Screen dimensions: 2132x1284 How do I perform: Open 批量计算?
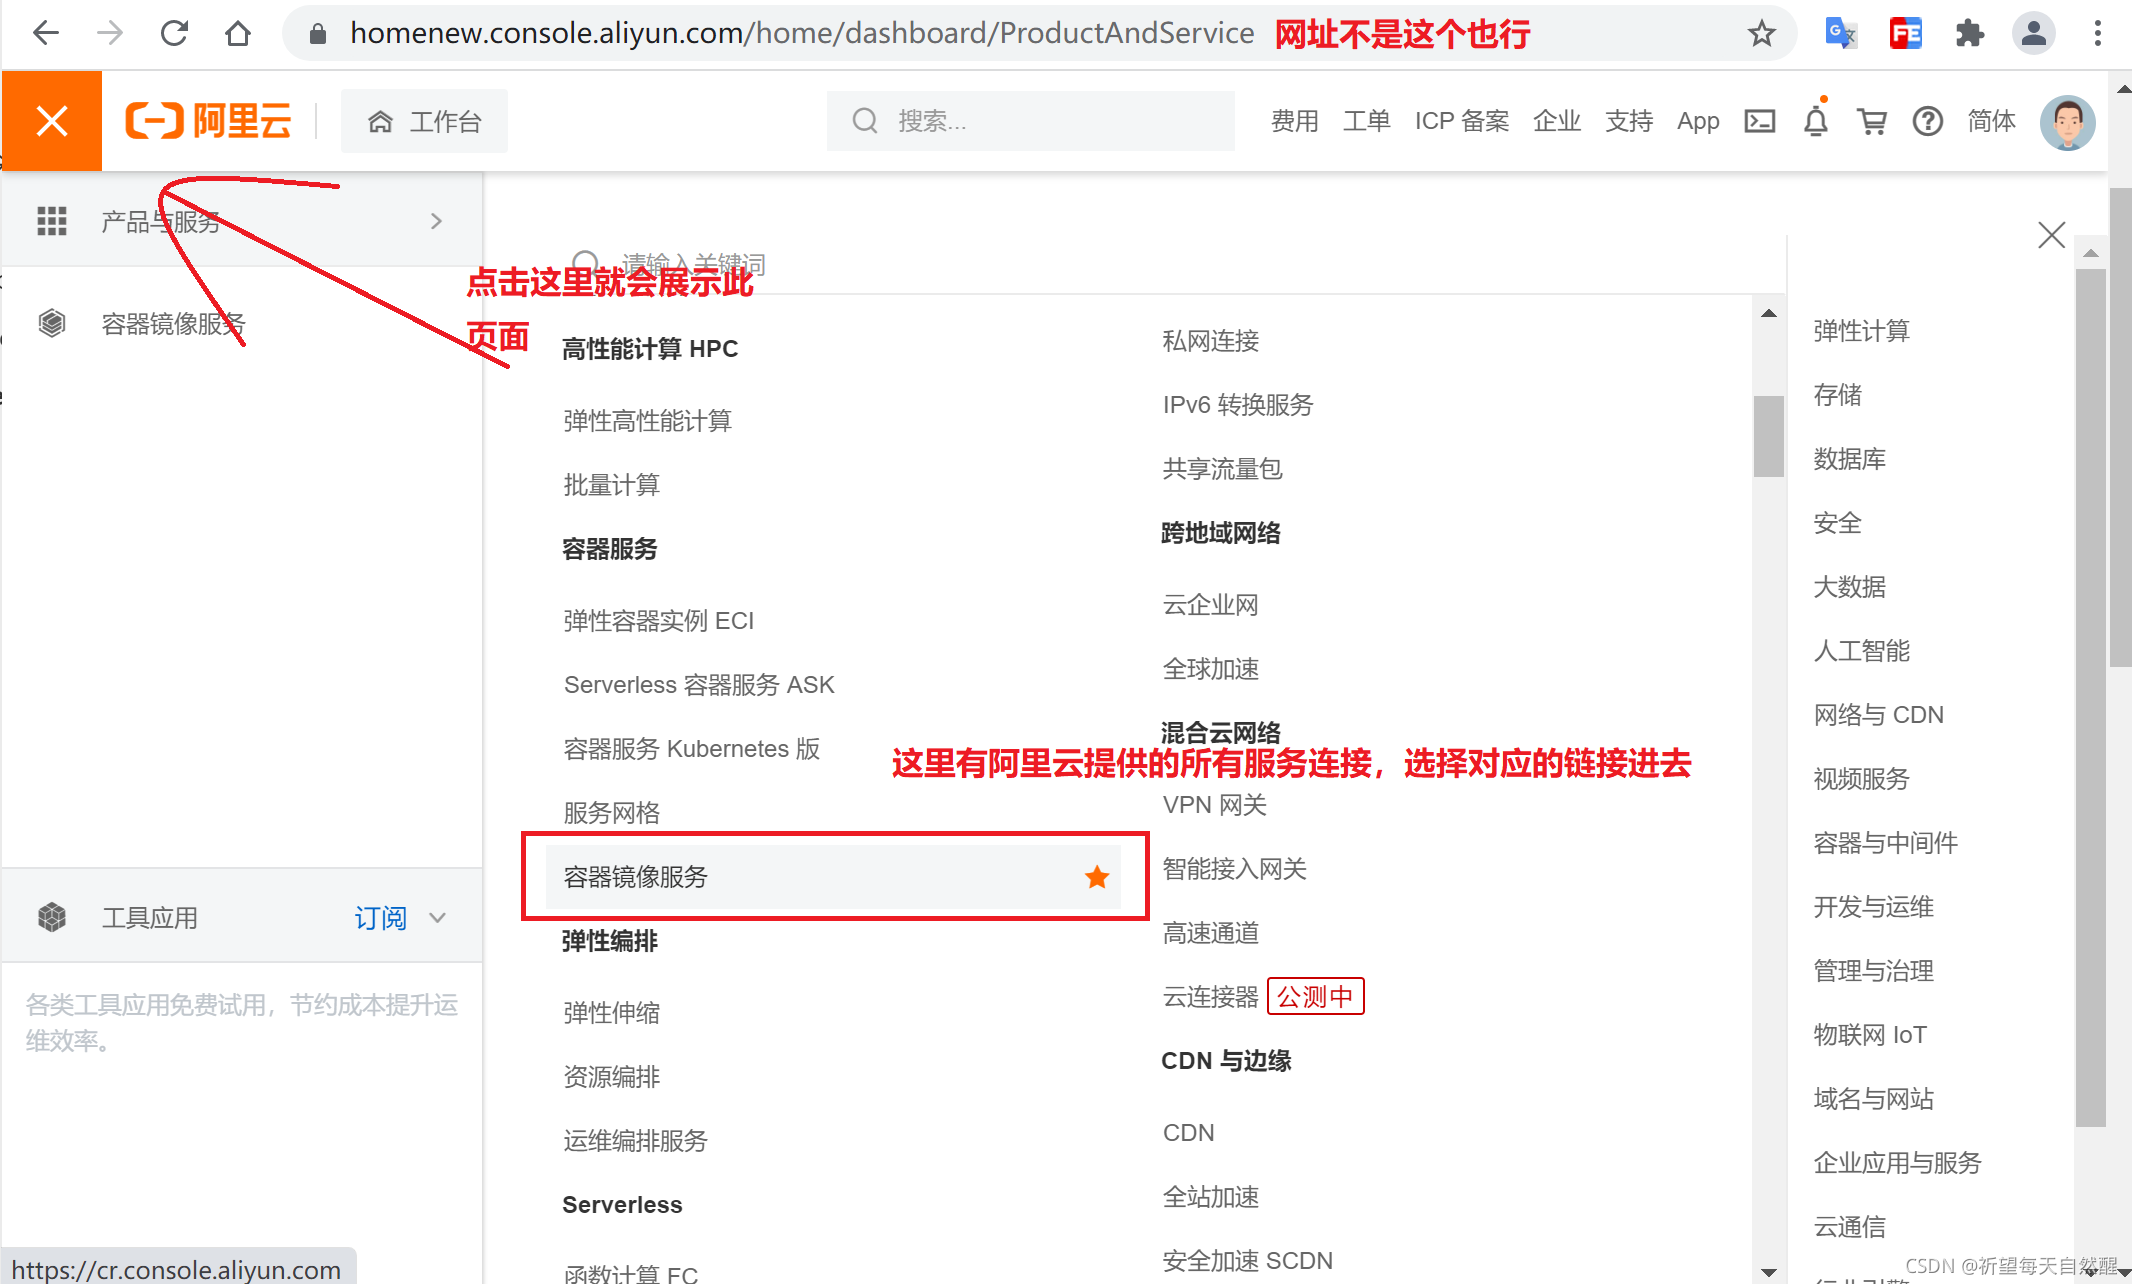coord(611,485)
